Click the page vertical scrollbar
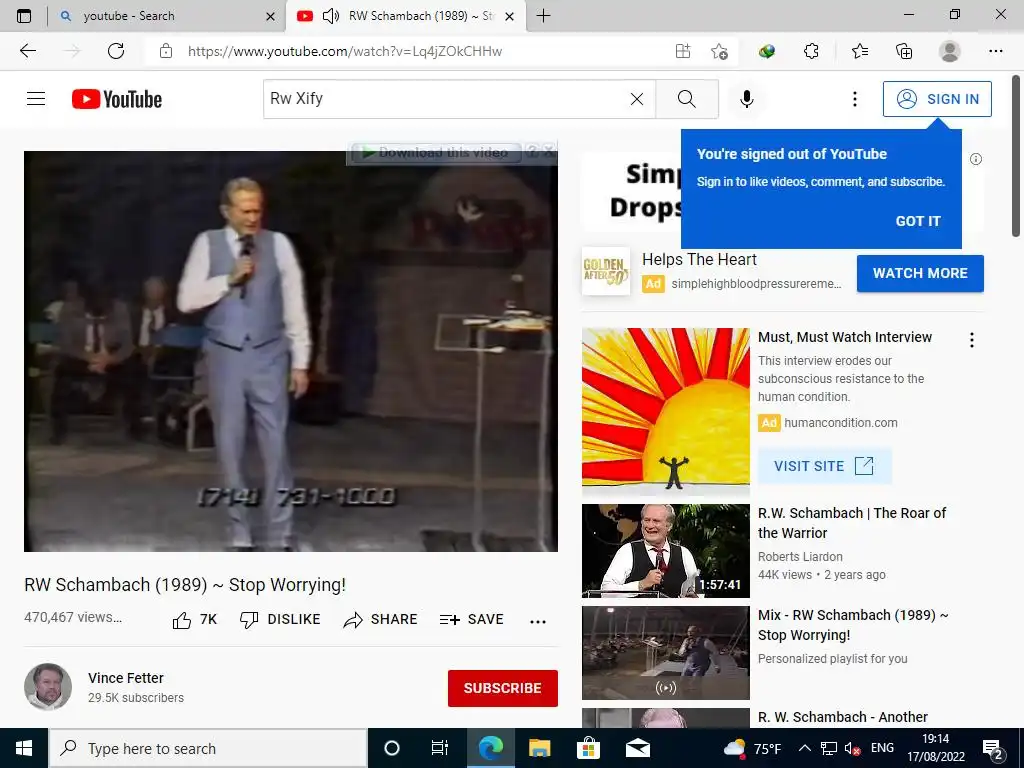1024x768 pixels. [x=1016, y=157]
